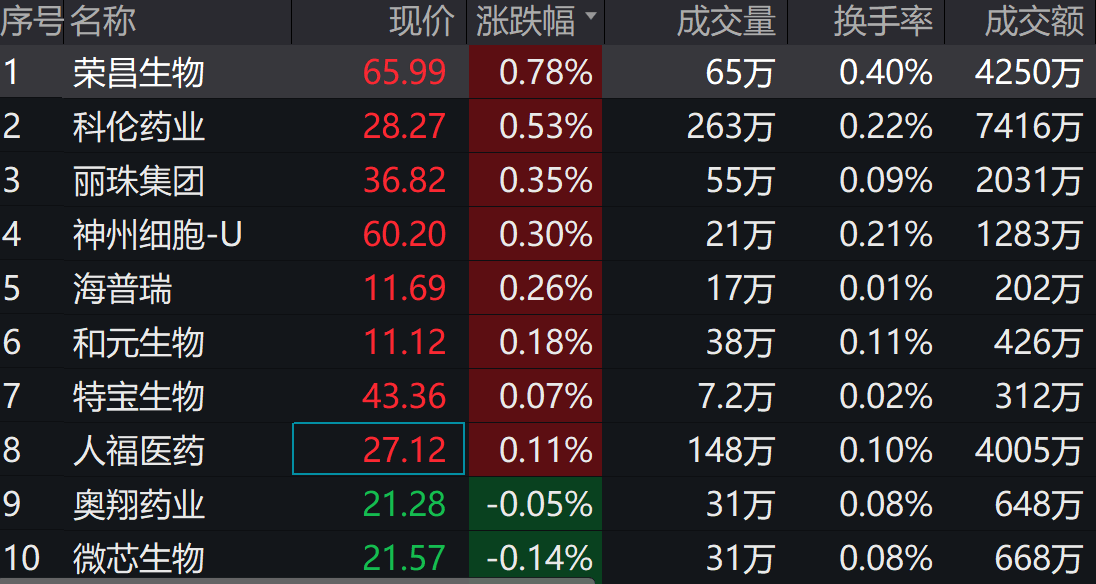Click the price 11.69
Viewport: 1096px width, 584px height.
point(405,288)
